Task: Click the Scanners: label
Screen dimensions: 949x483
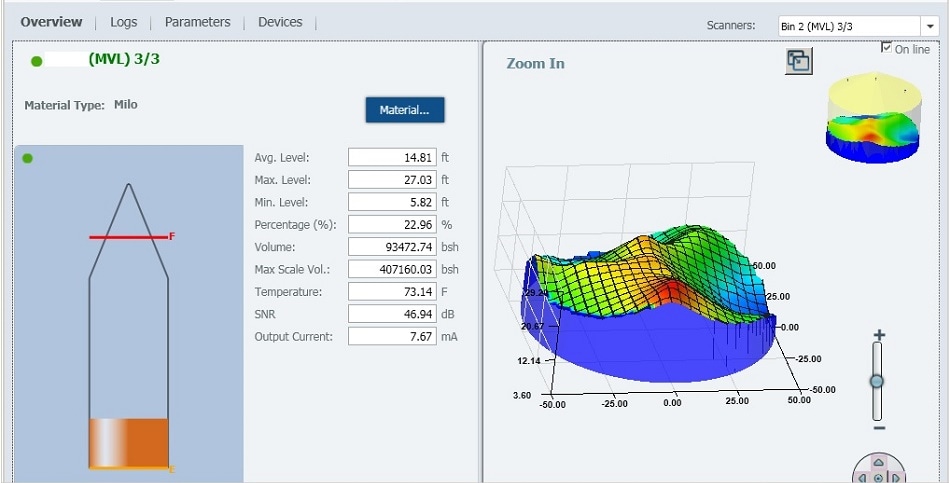Action: tap(731, 25)
